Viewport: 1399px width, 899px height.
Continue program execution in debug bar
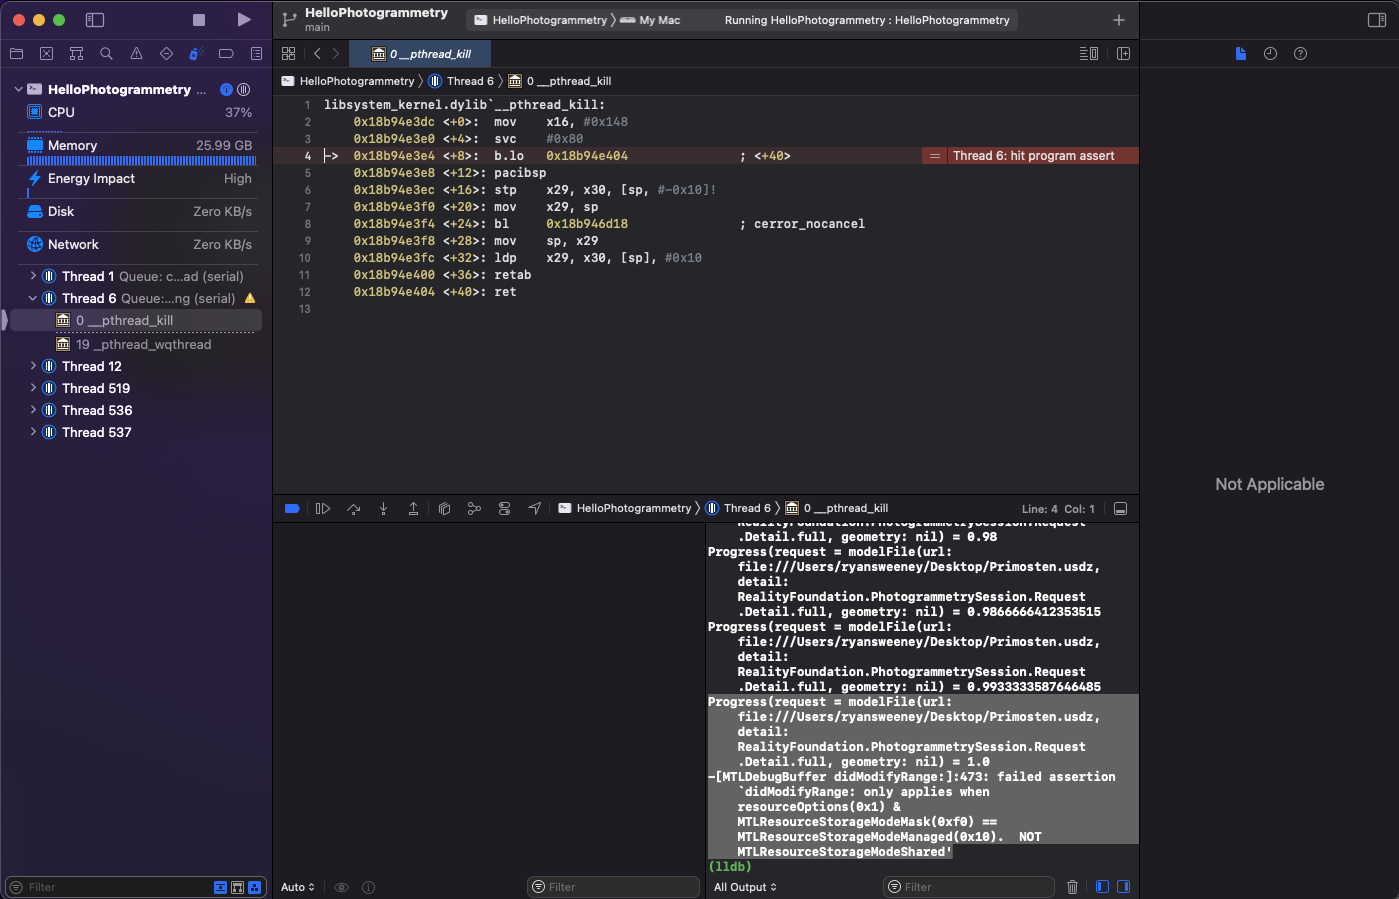tap(323, 509)
